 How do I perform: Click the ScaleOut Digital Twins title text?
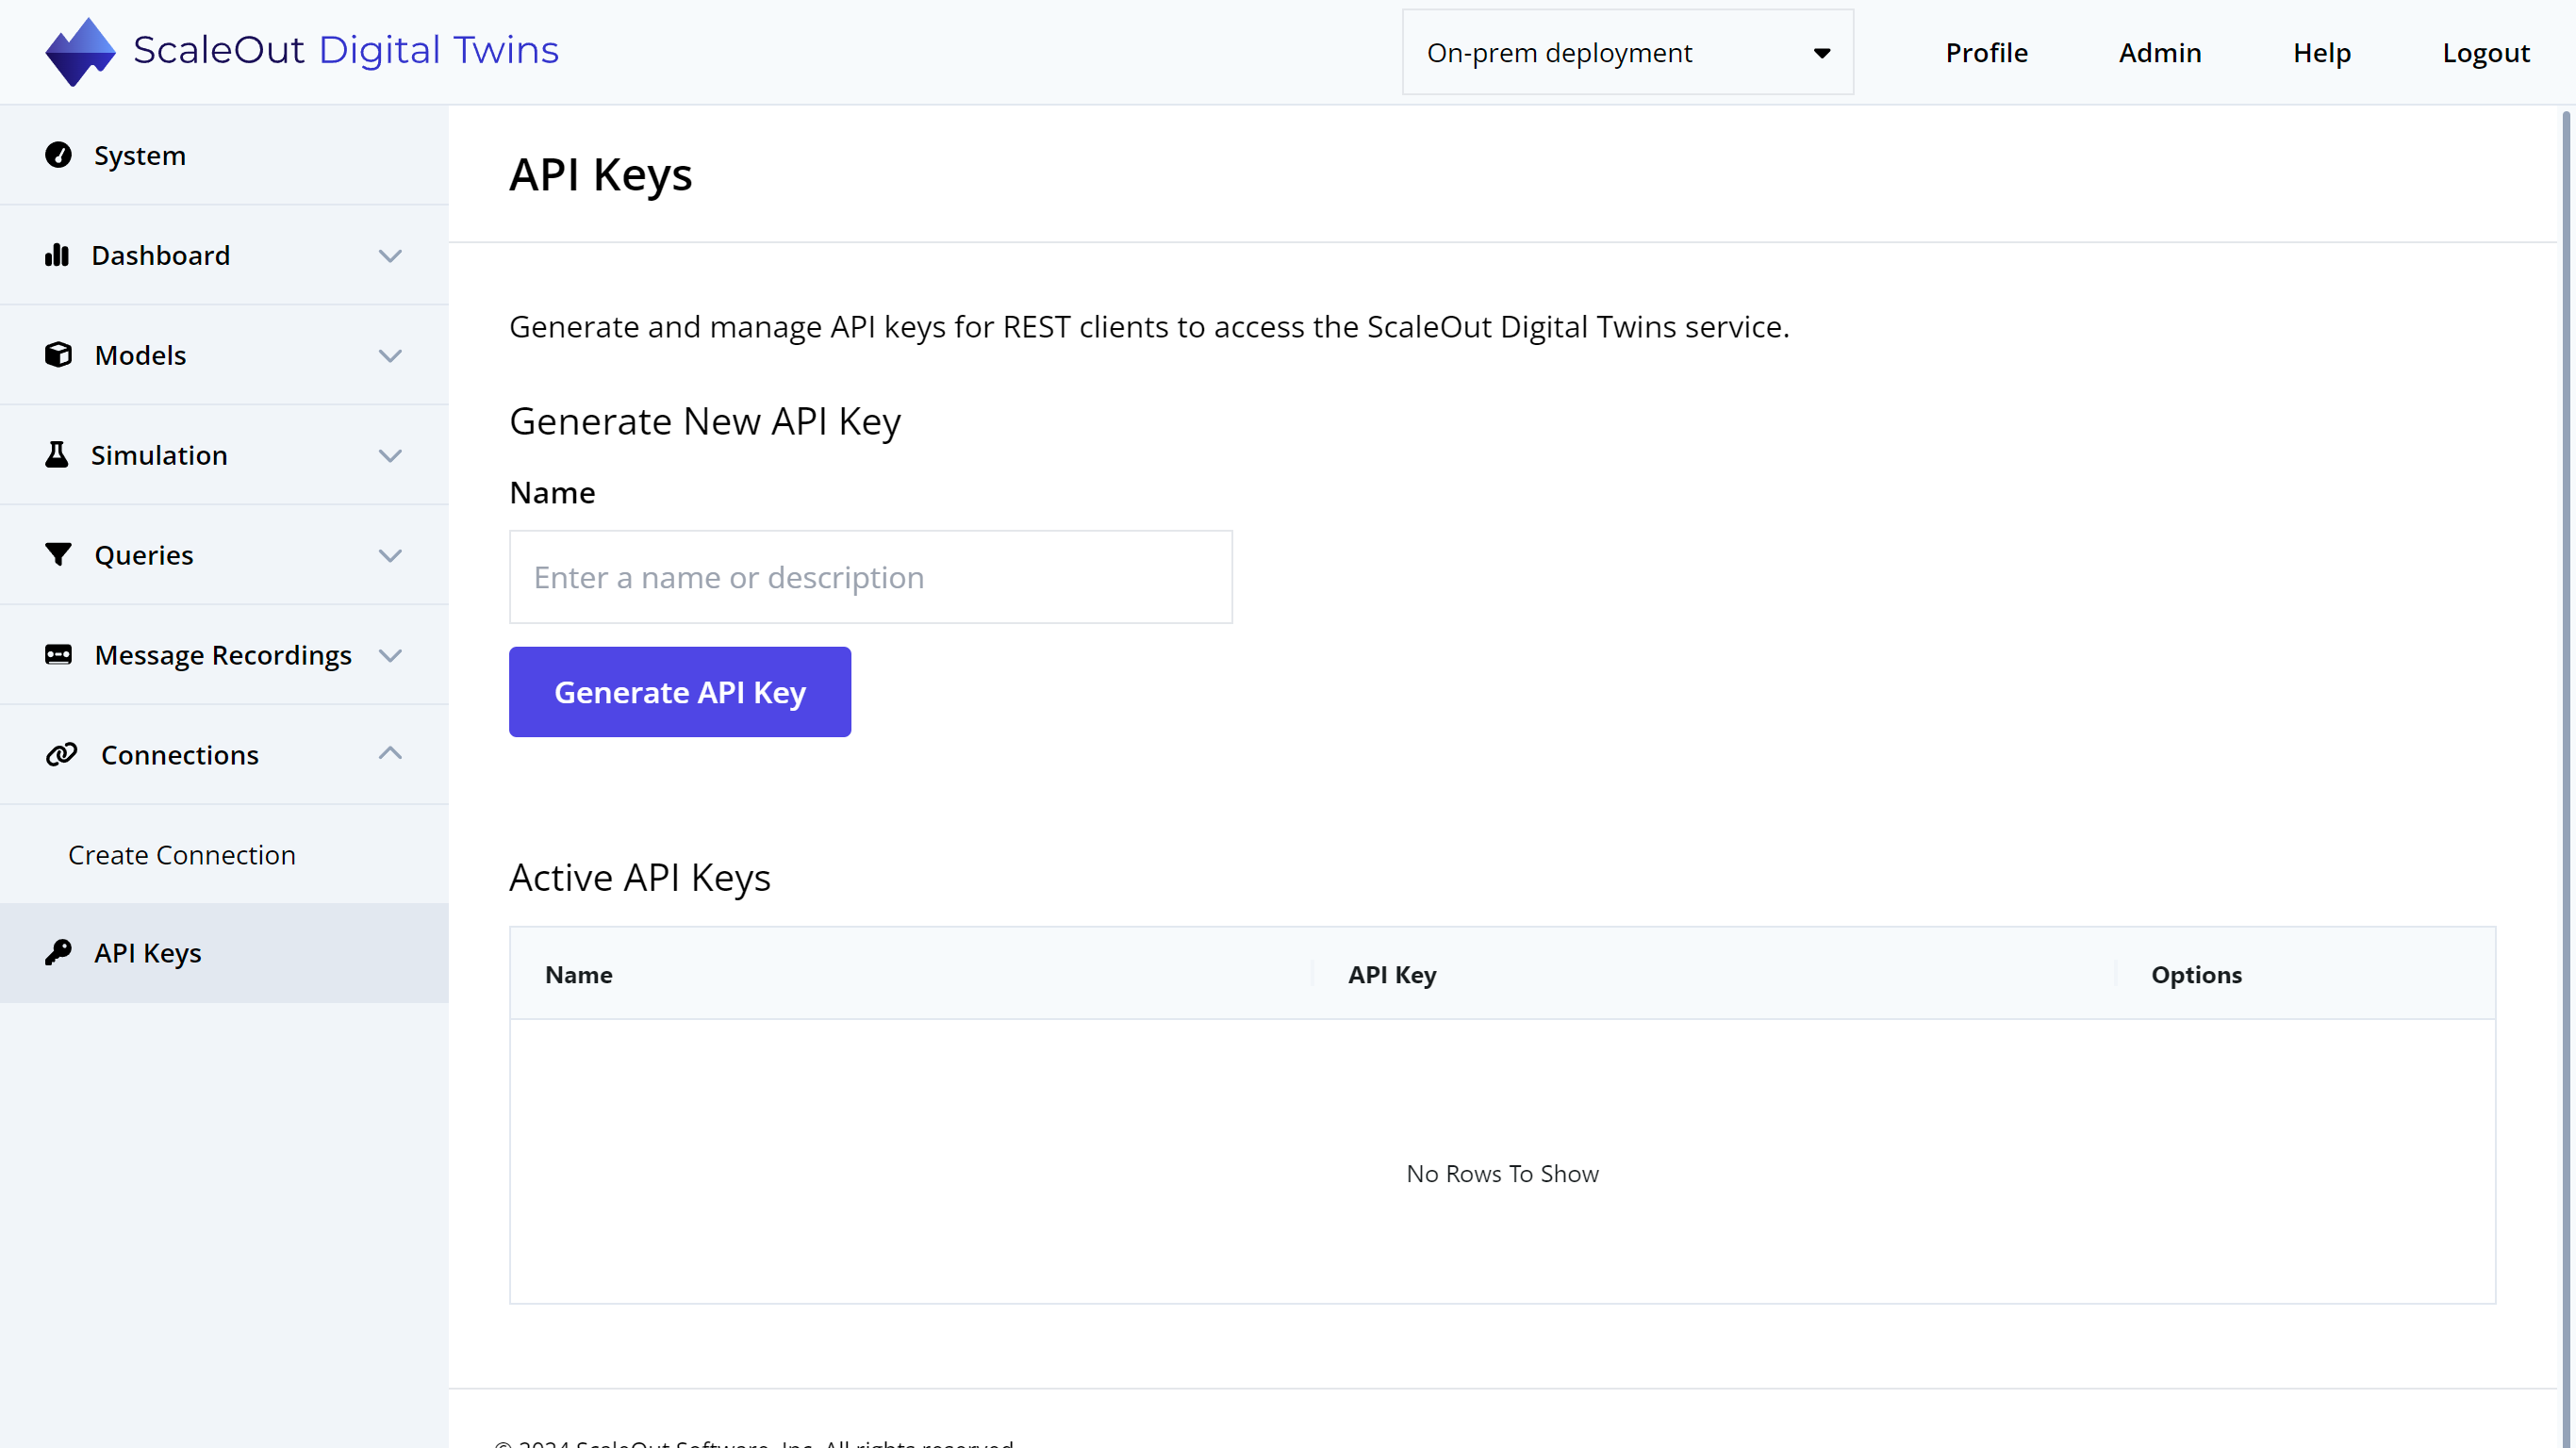pos(346,50)
